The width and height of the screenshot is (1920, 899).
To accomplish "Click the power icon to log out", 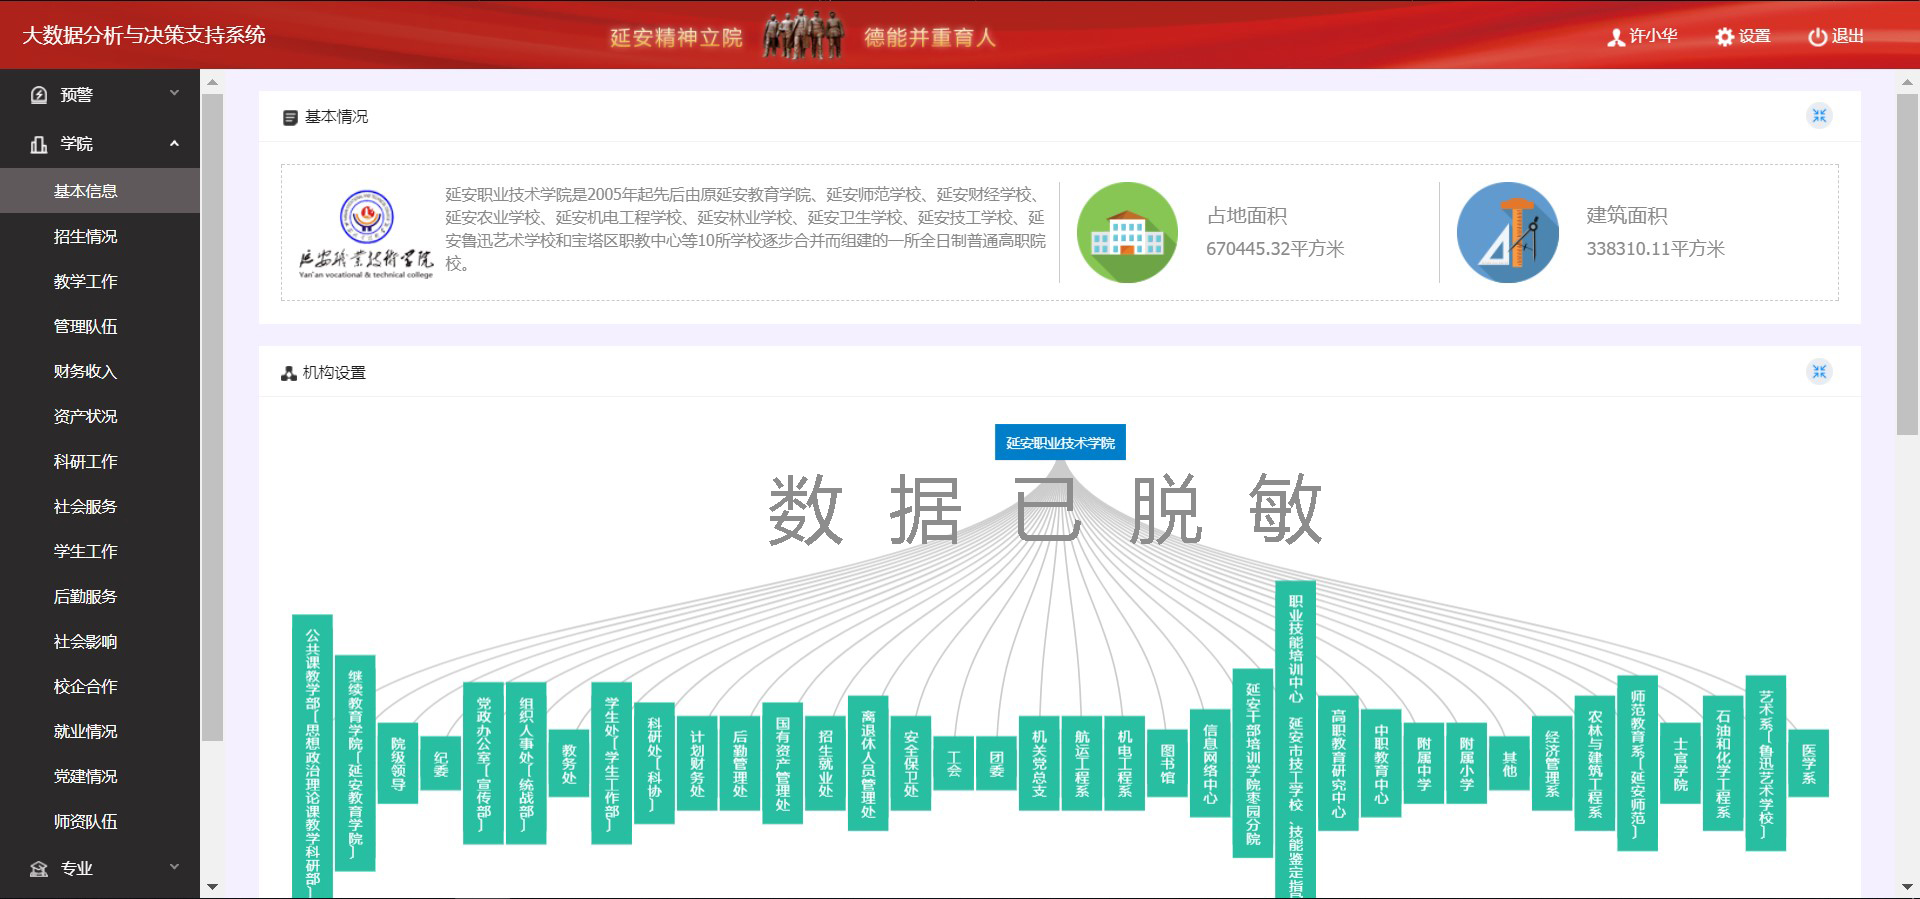I will click(1817, 37).
